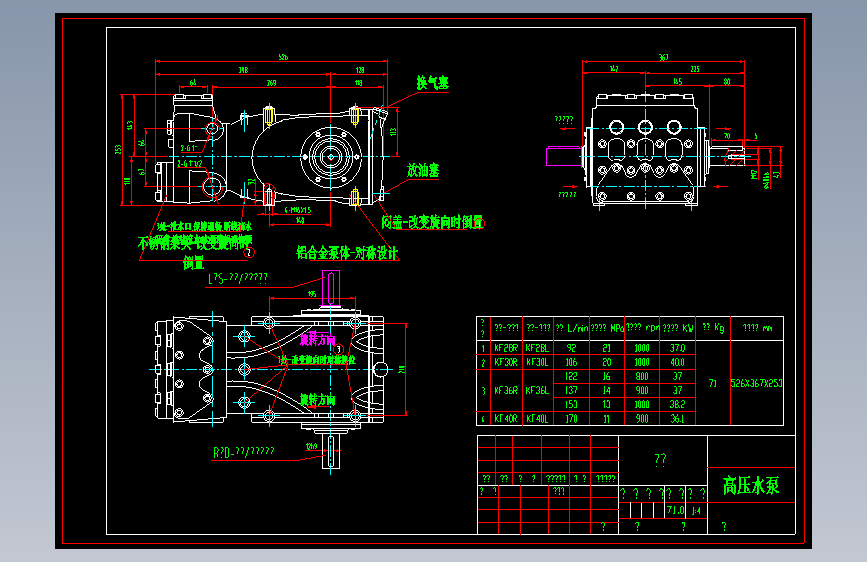Click table cell KF28R
Viewport: 867px width, 562px height.
tap(506, 348)
